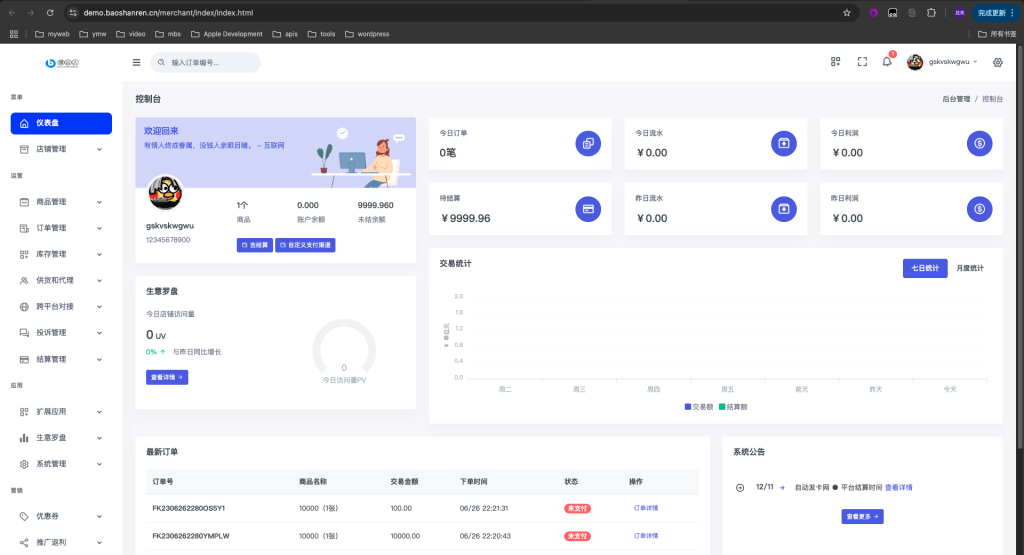This screenshot has height=555, width=1024.
Task: Open the wordpress bookmarks folder
Action: pyautogui.click(x=367, y=34)
